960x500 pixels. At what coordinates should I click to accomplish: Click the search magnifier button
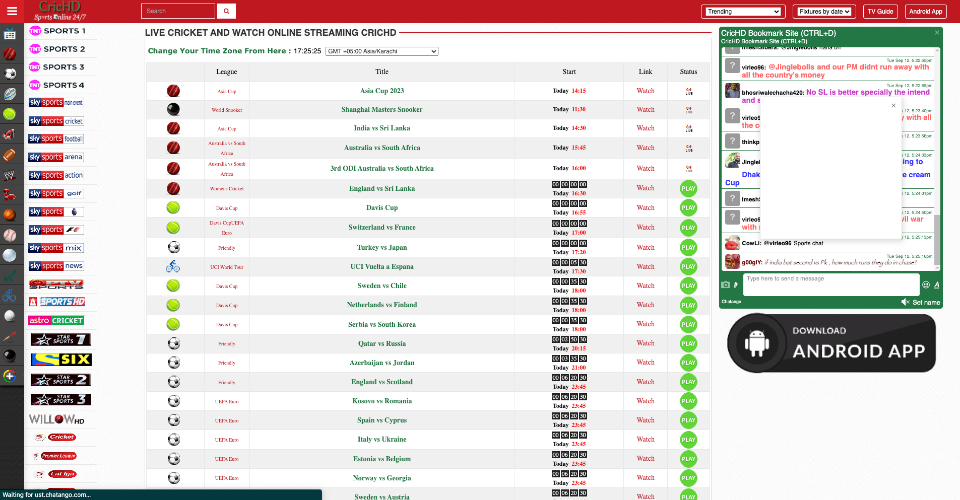click(x=226, y=11)
